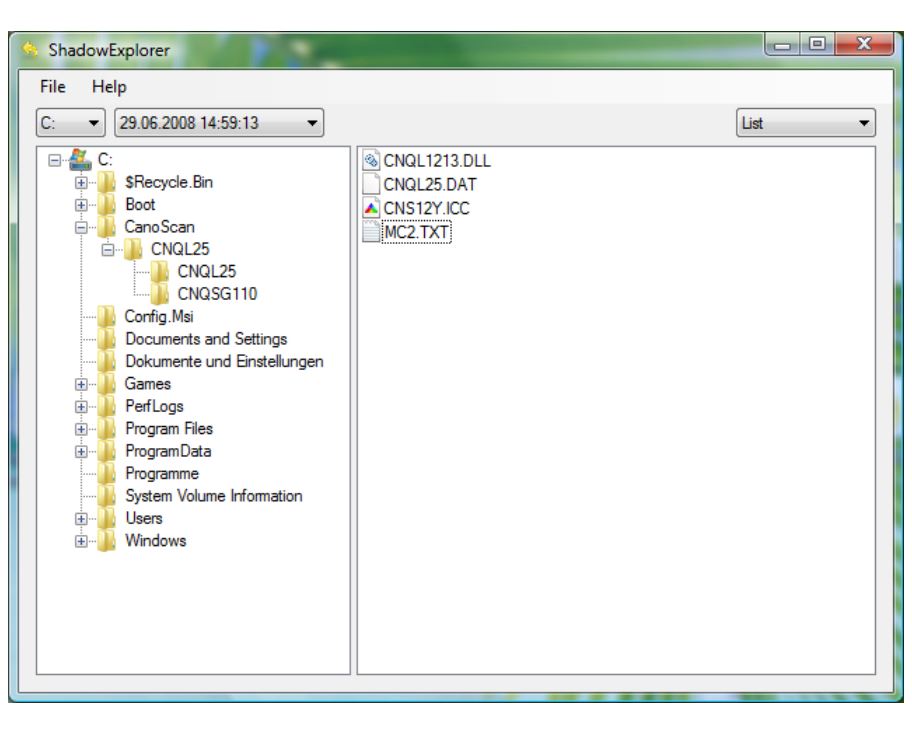Select the Programme tree label

(162, 473)
